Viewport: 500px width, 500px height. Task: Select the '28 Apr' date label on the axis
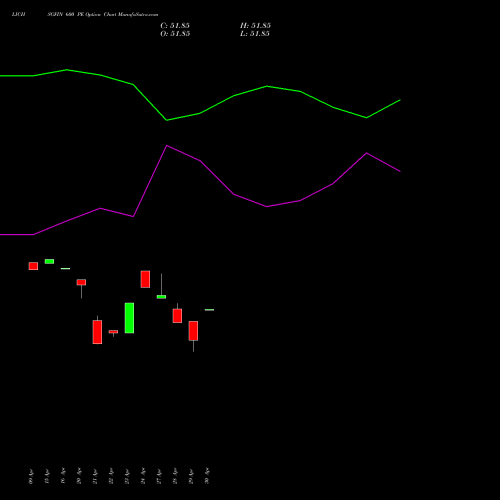175,476
